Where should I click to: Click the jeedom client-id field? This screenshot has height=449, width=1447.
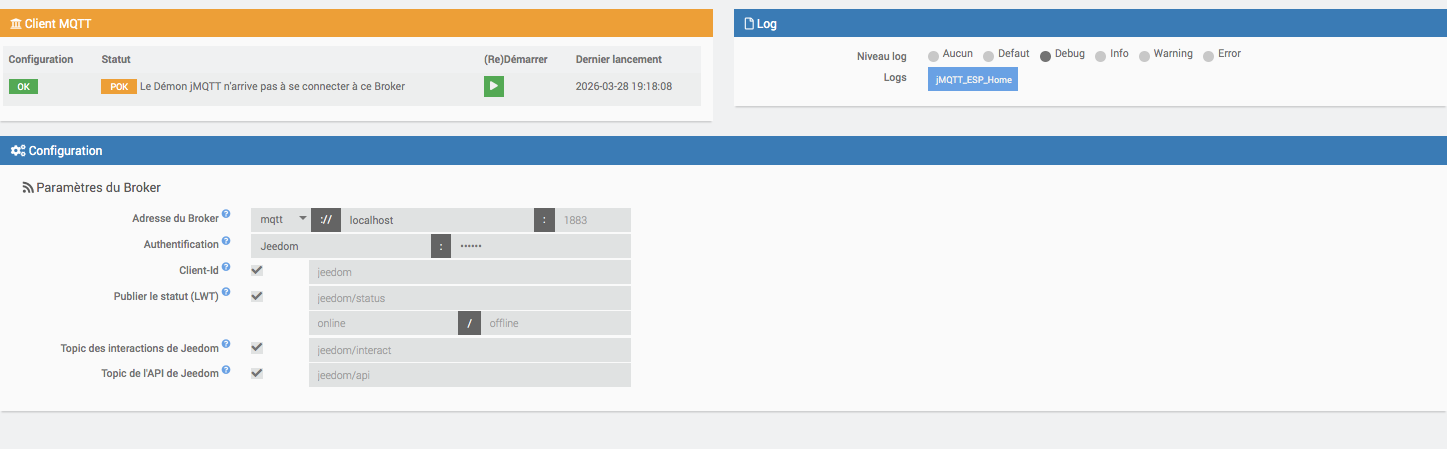(x=470, y=272)
